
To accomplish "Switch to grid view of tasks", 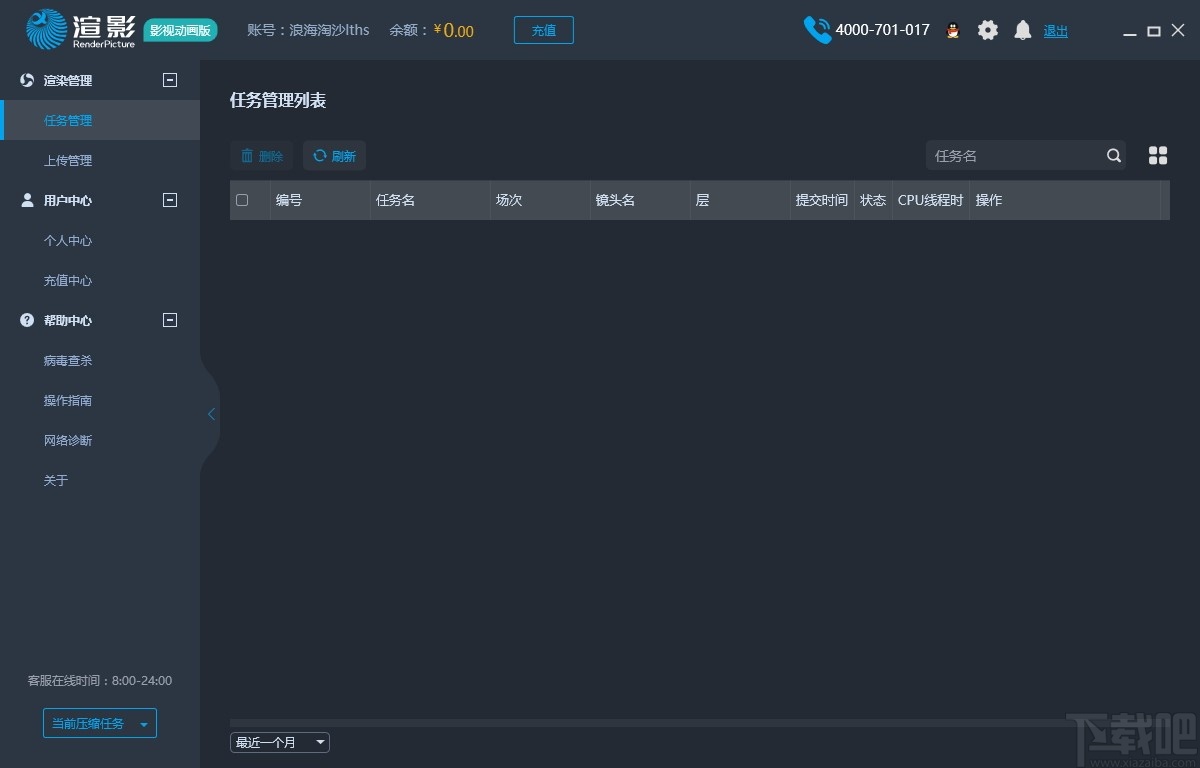I will [1157, 155].
